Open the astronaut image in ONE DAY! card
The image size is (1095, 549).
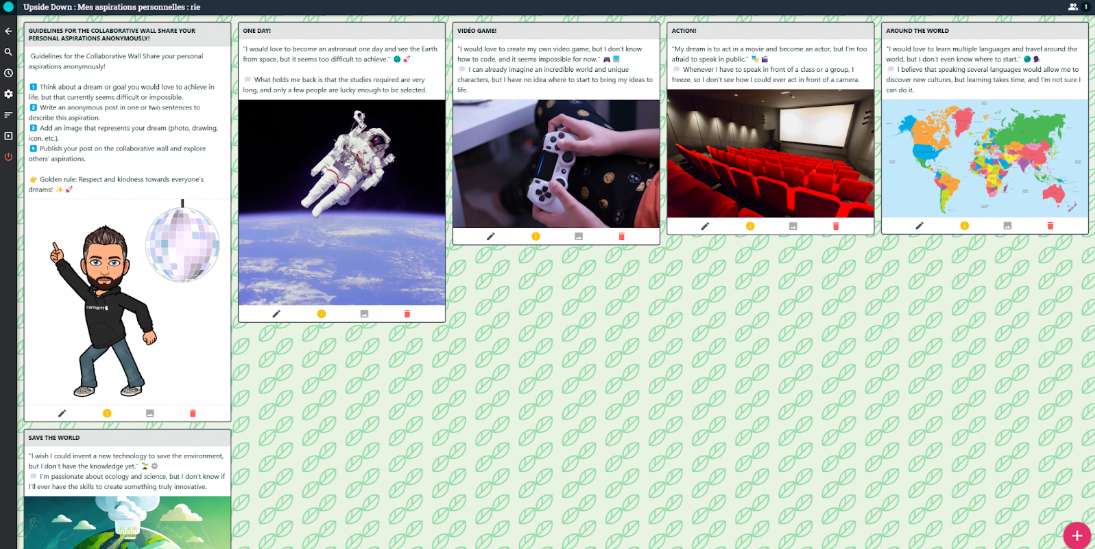click(x=341, y=203)
